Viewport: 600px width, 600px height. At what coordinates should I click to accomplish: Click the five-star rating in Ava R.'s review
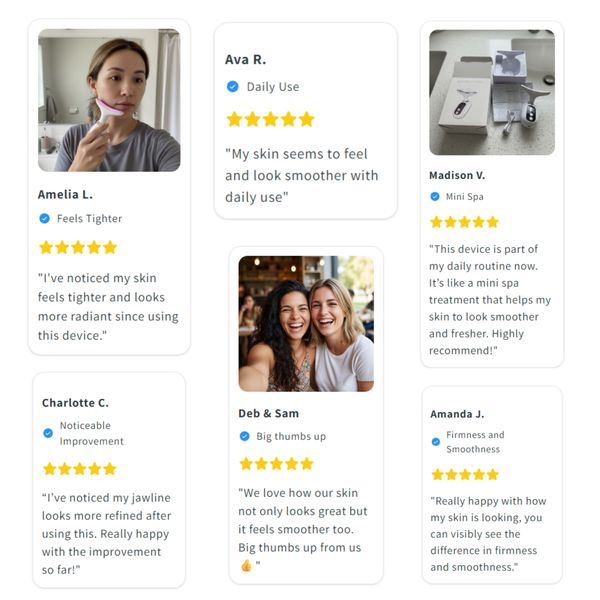pos(269,119)
